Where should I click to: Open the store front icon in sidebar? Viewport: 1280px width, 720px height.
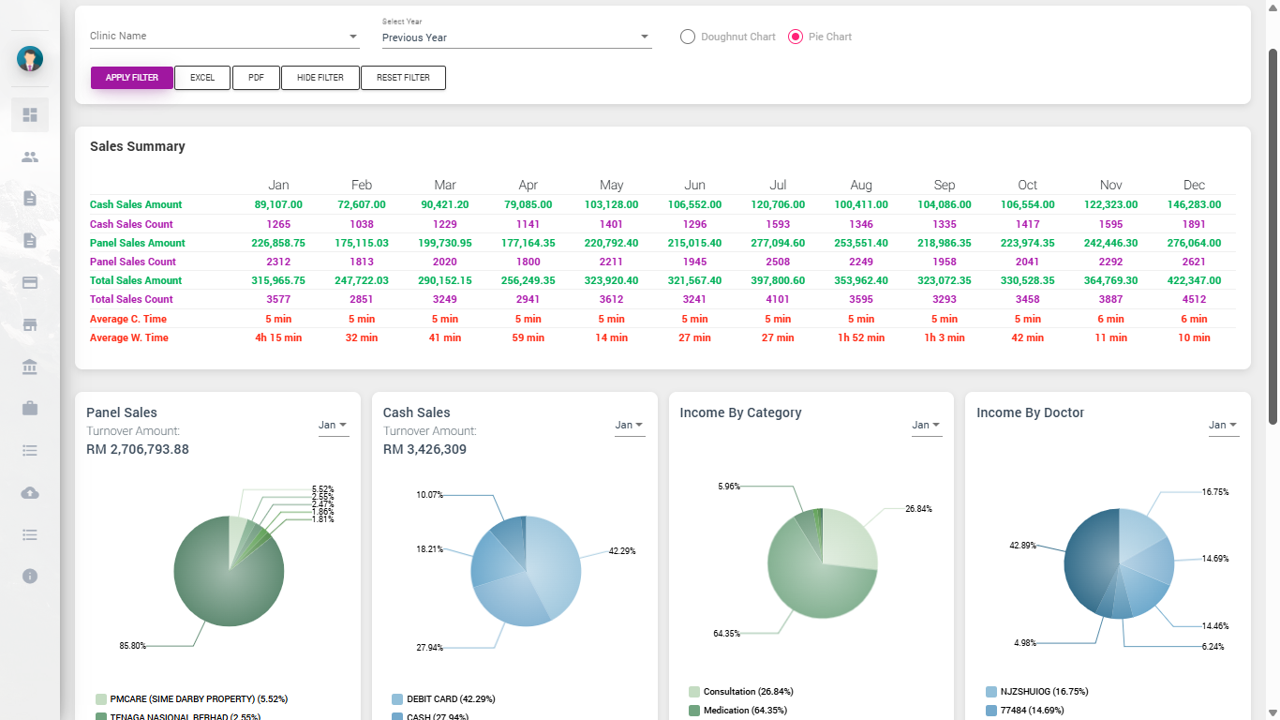point(30,325)
